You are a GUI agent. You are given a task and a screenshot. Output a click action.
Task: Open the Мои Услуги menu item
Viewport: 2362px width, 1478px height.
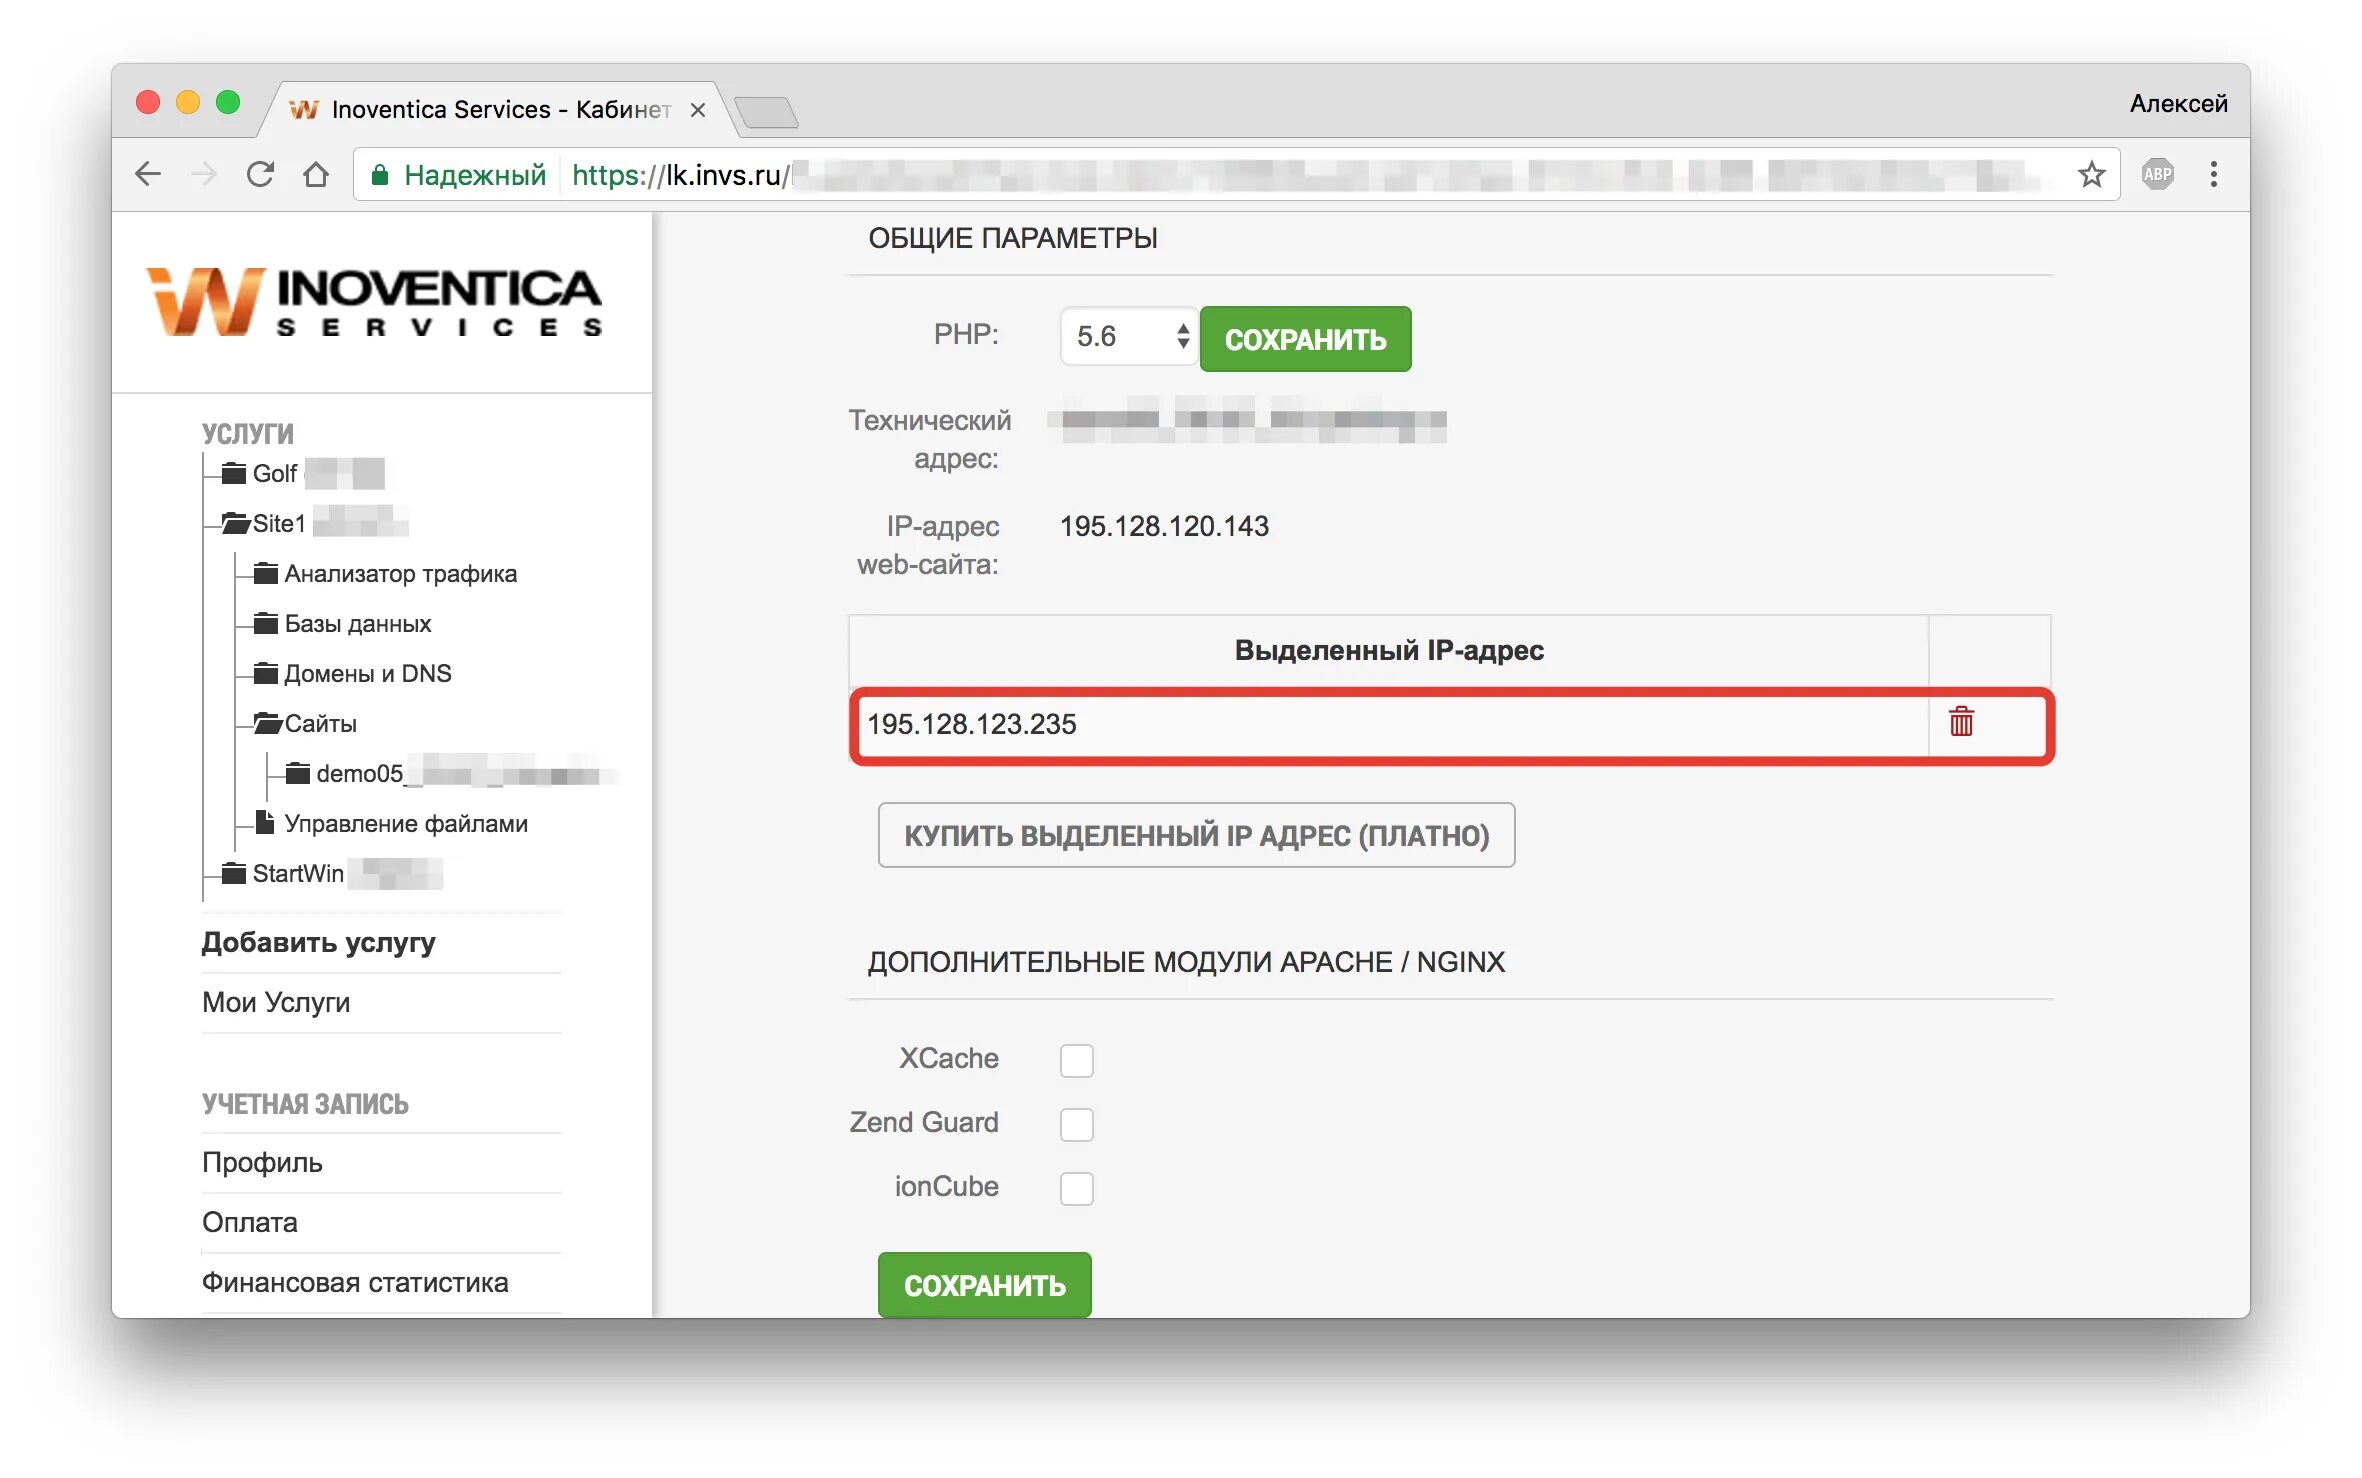tap(276, 1002)
